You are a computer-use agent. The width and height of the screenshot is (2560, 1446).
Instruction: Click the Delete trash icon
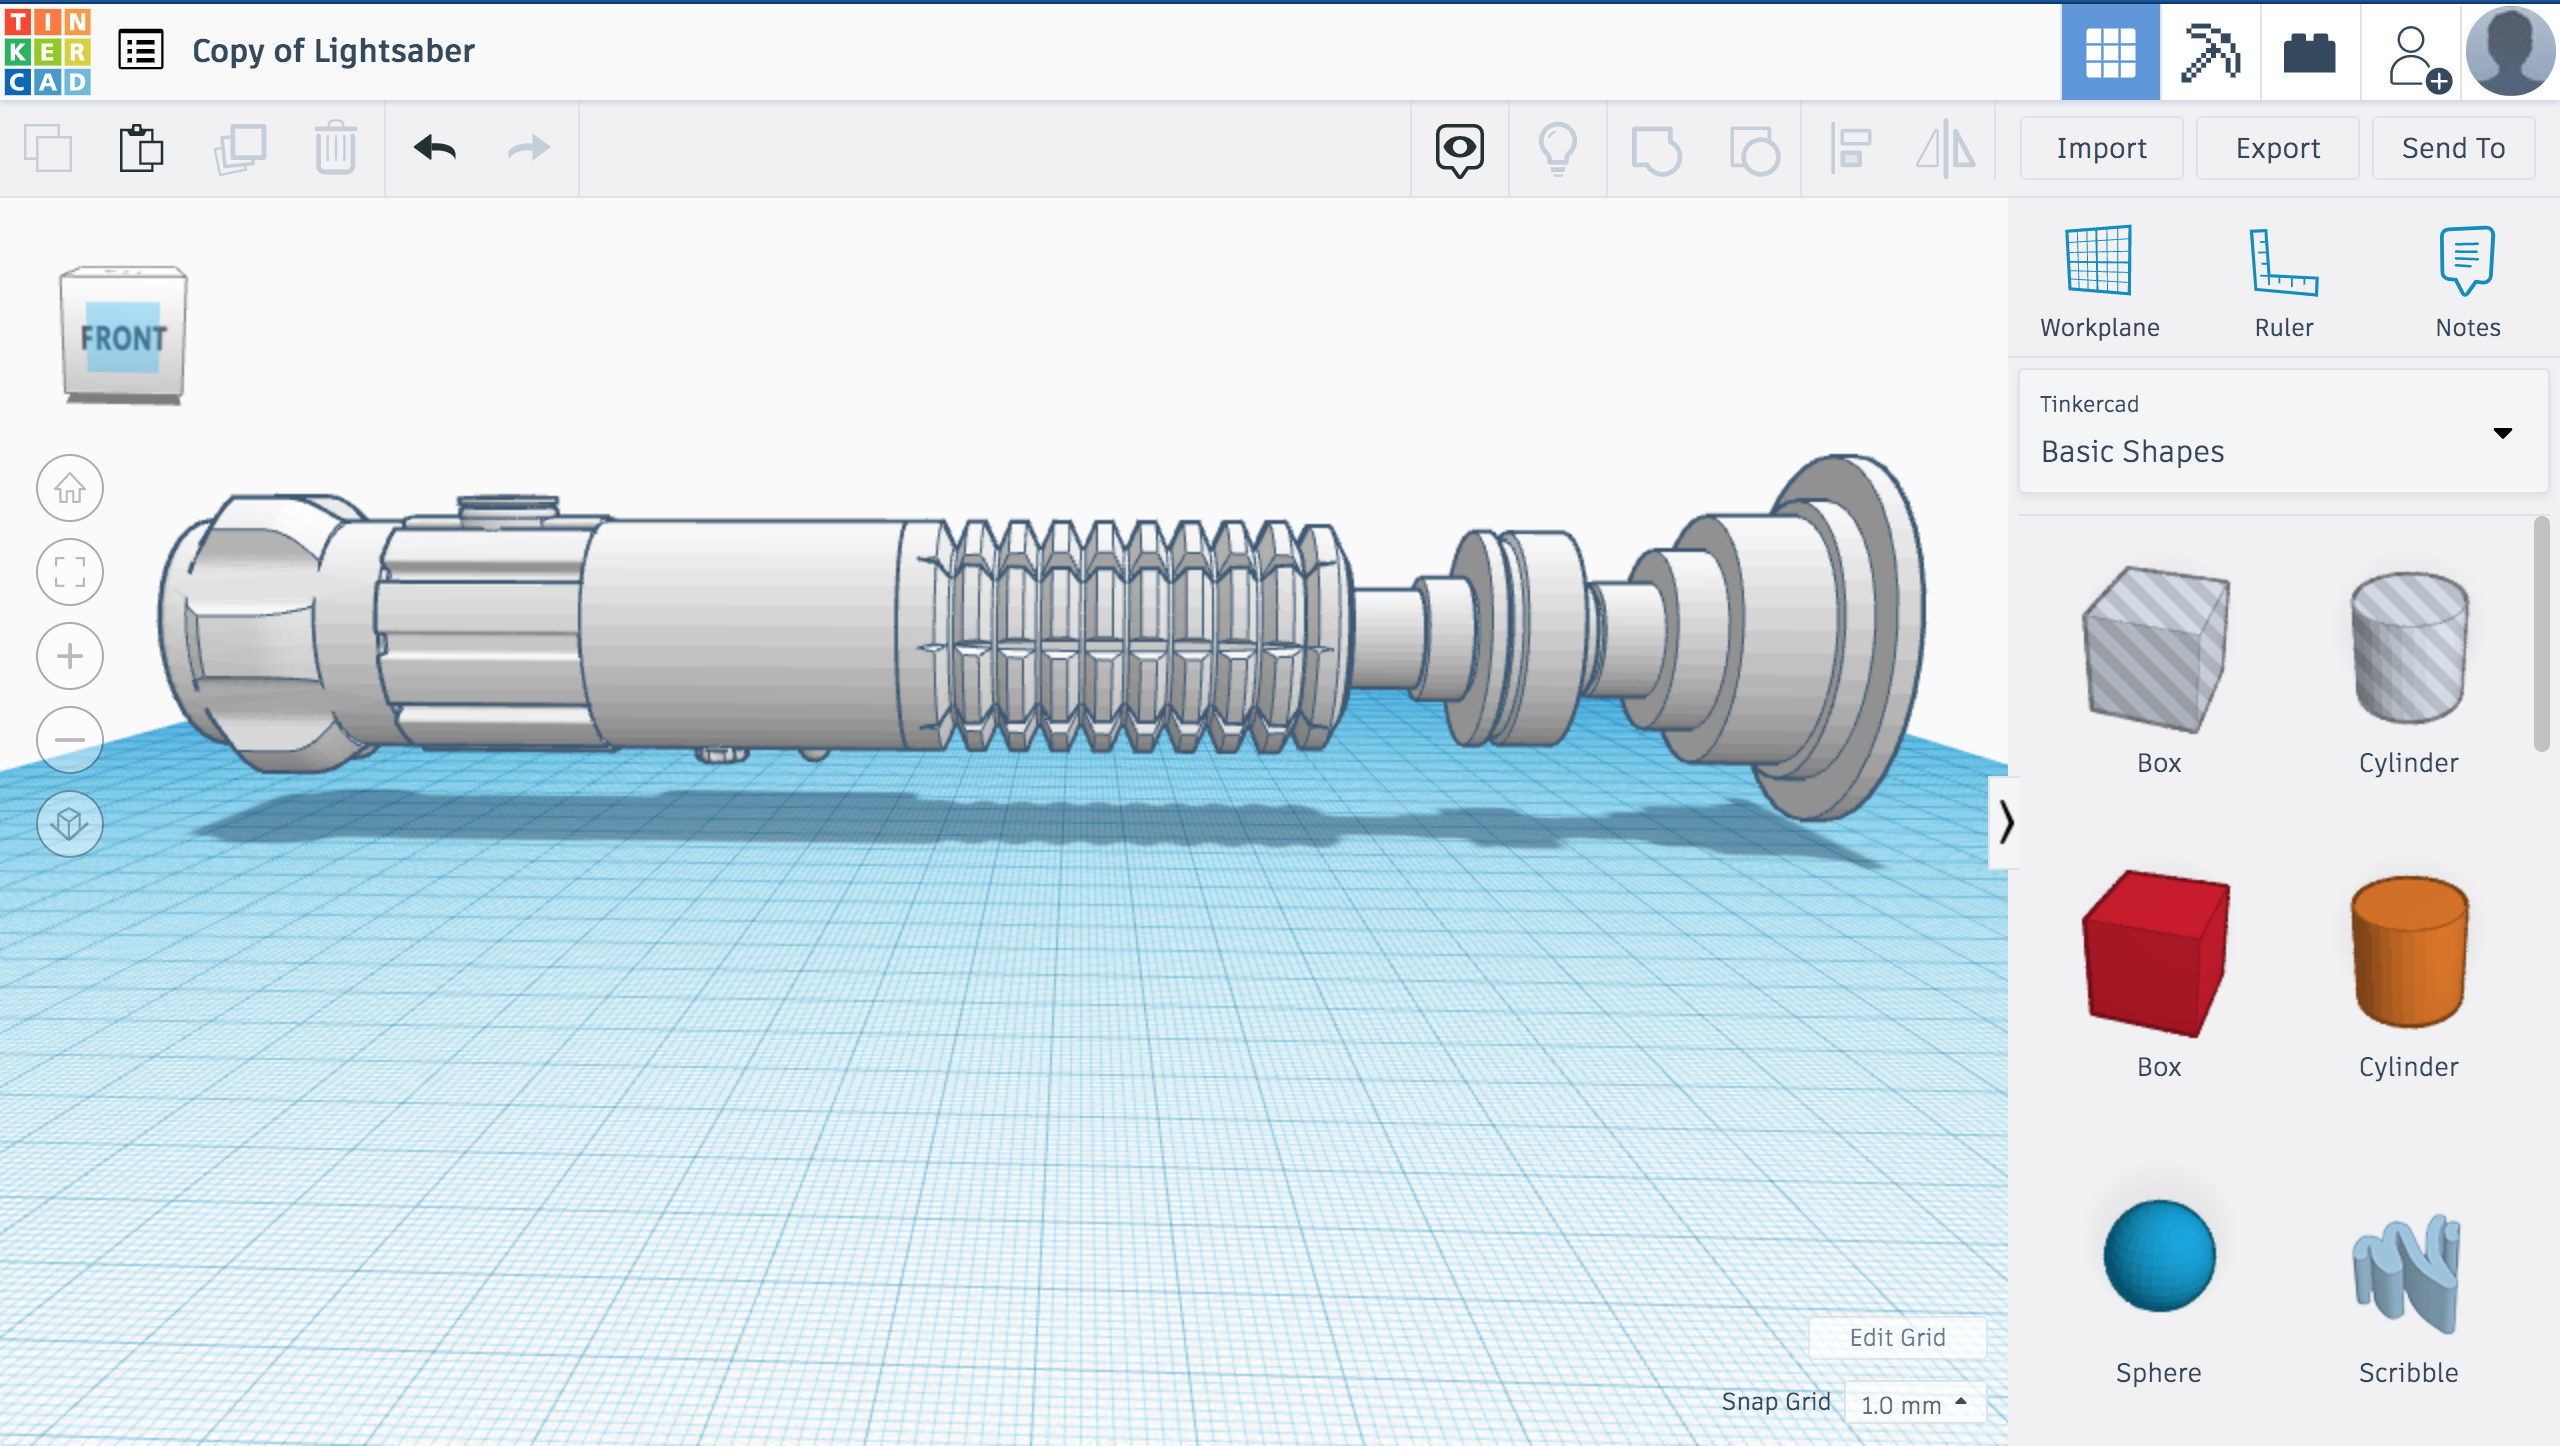coord(335,149)
